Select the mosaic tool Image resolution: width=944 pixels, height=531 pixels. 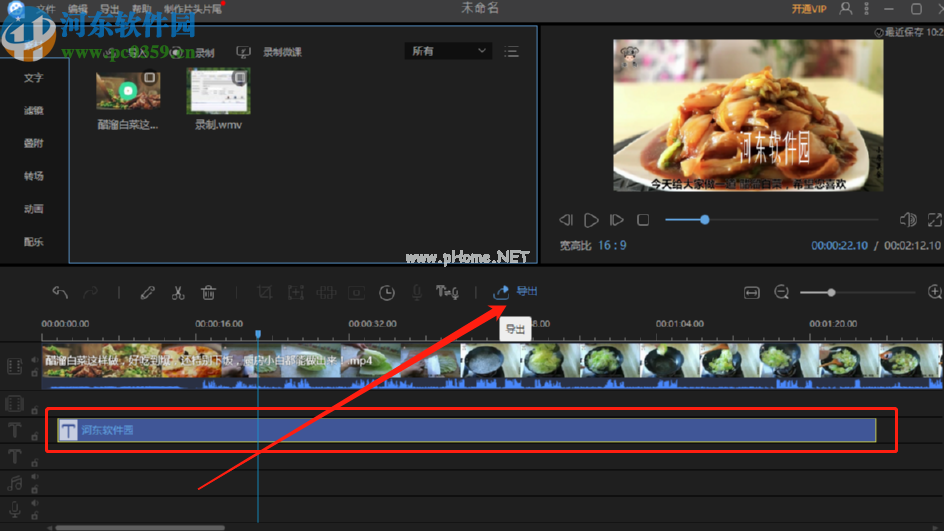click(326, 293)
